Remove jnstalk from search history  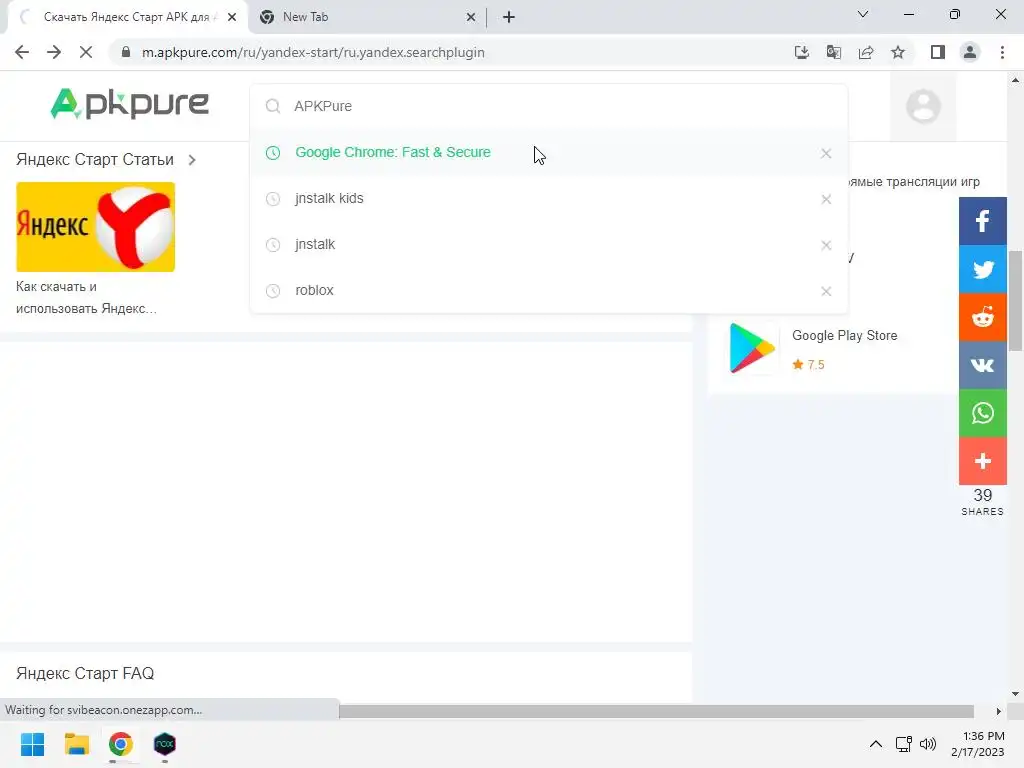pyautogui.click(x=826, y=245)
